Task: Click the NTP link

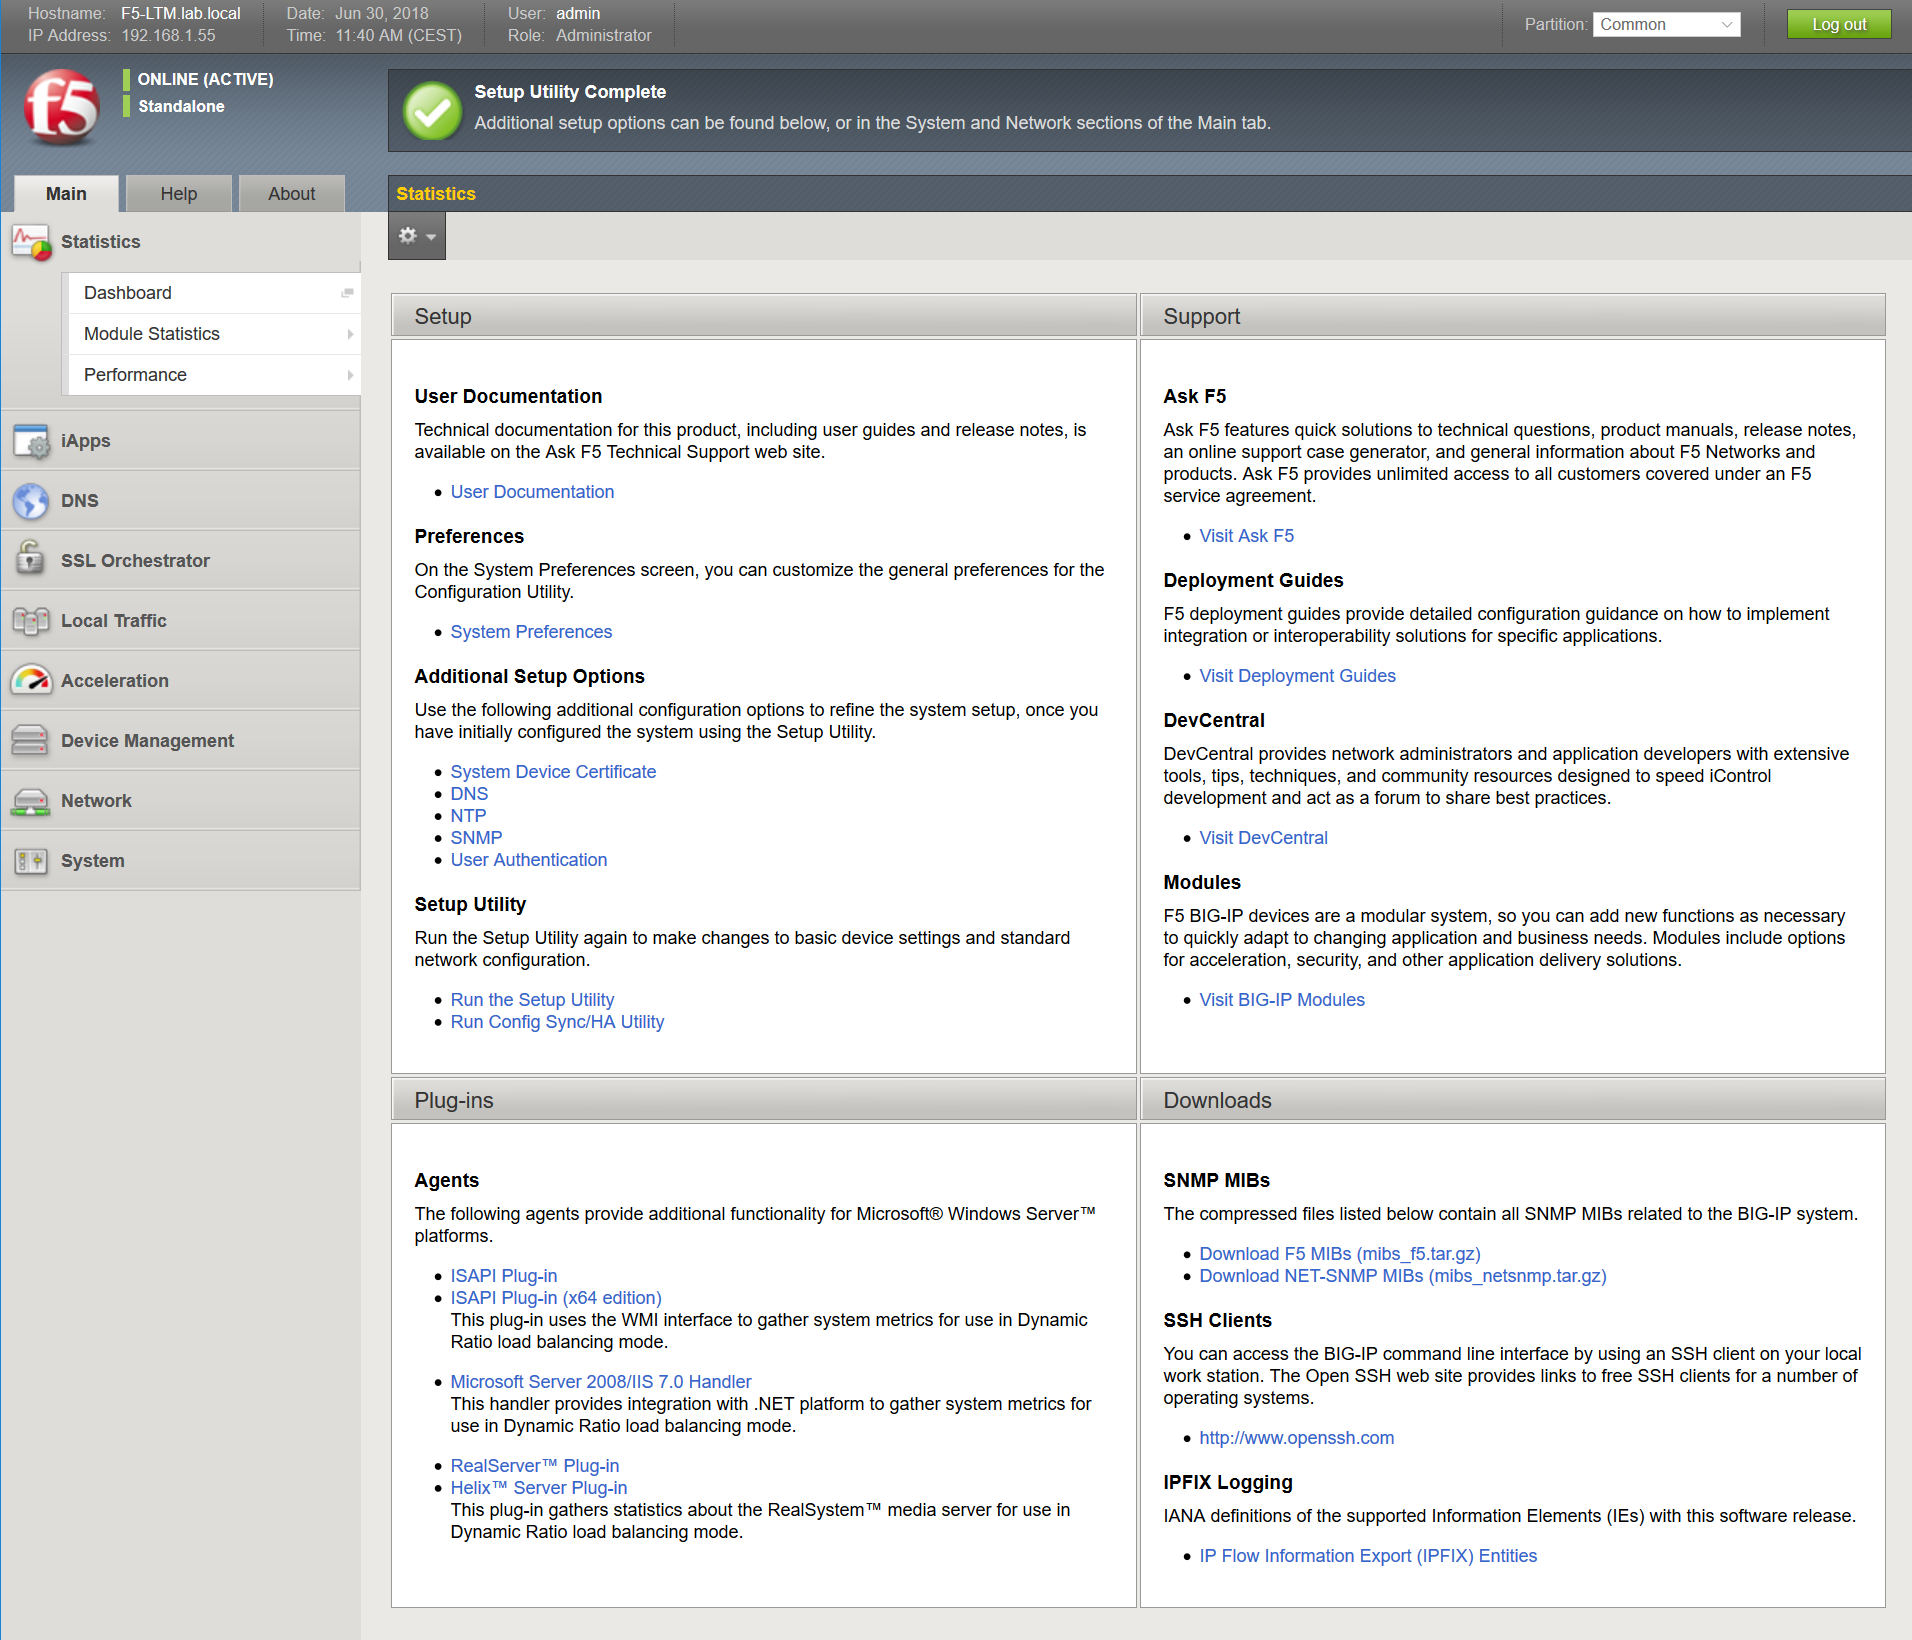Action: tap(468, 816)
